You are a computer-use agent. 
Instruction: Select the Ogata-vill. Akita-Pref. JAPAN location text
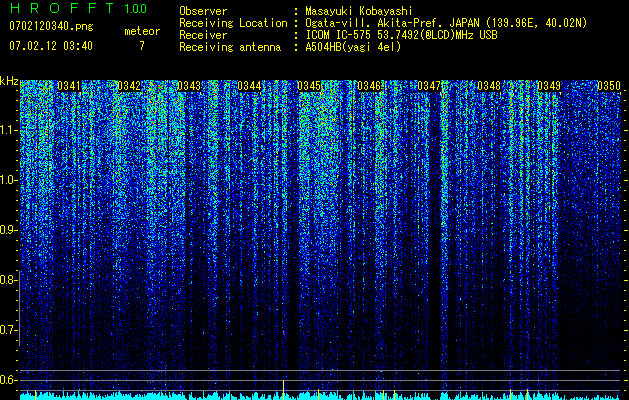[x=444, y=23]
